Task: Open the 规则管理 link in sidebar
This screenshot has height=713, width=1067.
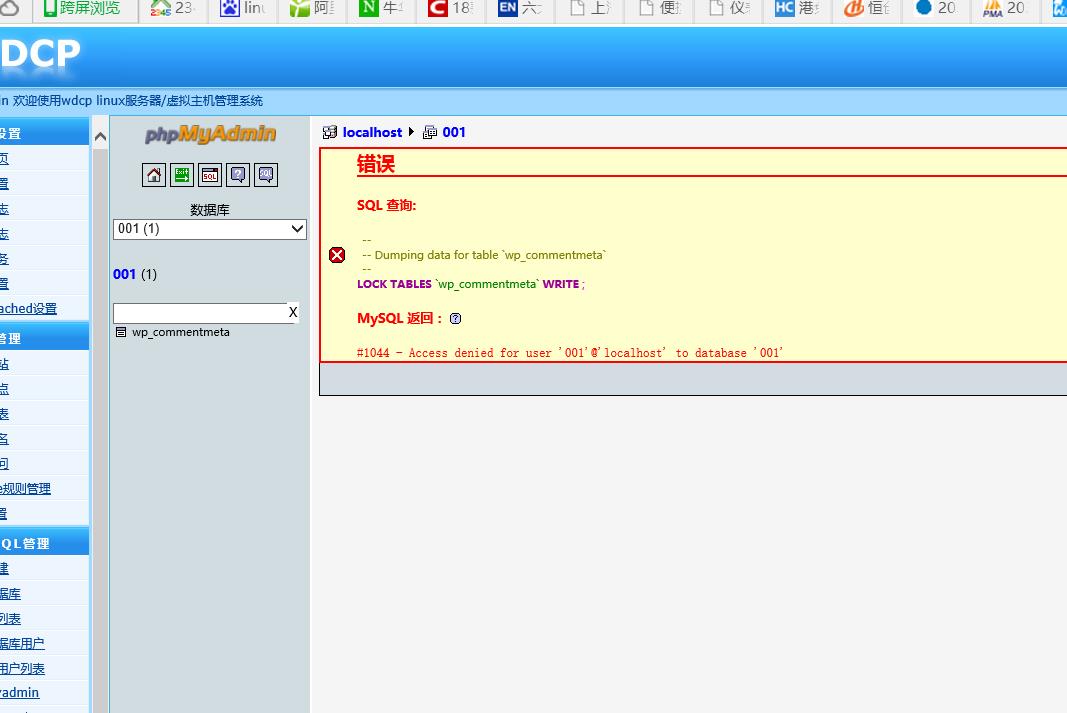Action: tap(26, 489)
